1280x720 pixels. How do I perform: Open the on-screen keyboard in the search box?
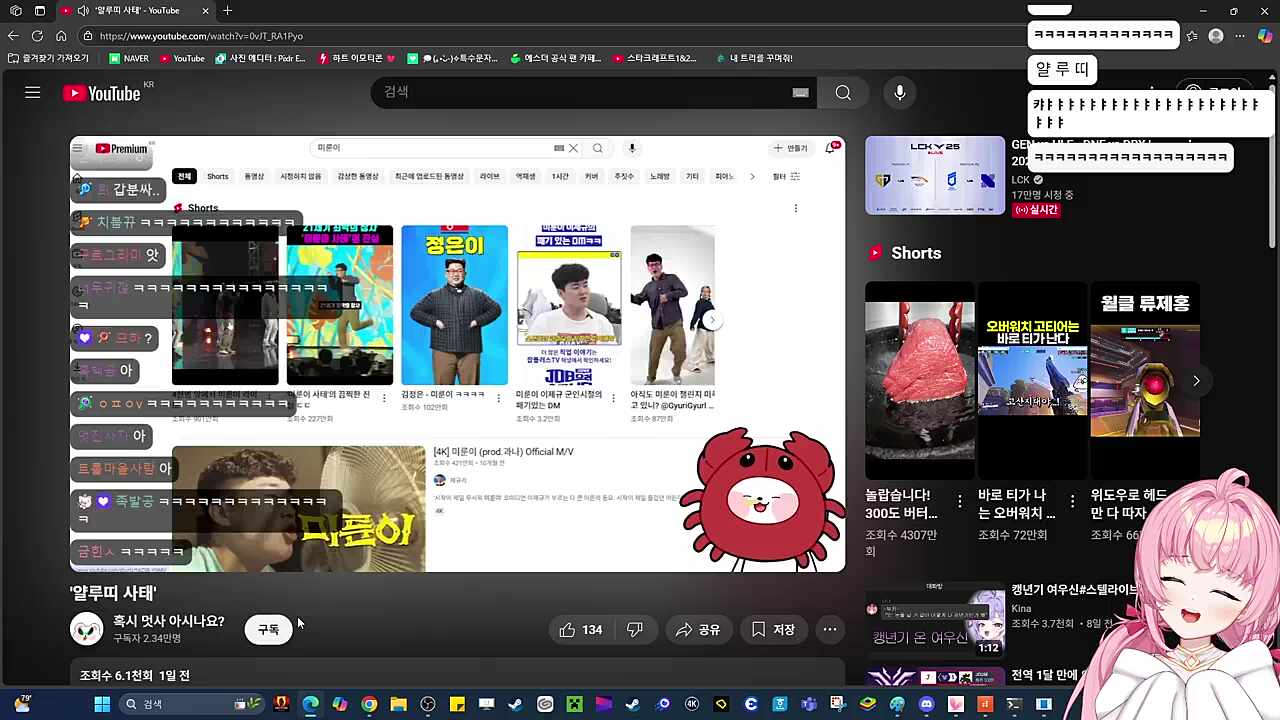point(800,93)
